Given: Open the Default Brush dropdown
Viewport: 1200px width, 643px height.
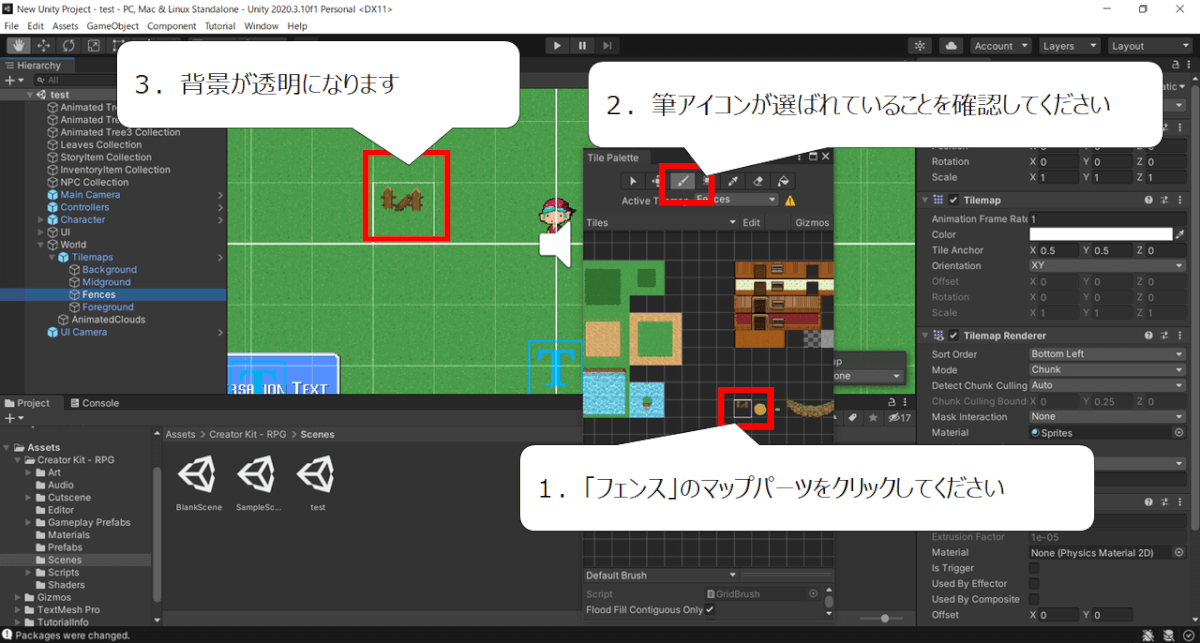Looking at the screenshot, I should point(661,575).
